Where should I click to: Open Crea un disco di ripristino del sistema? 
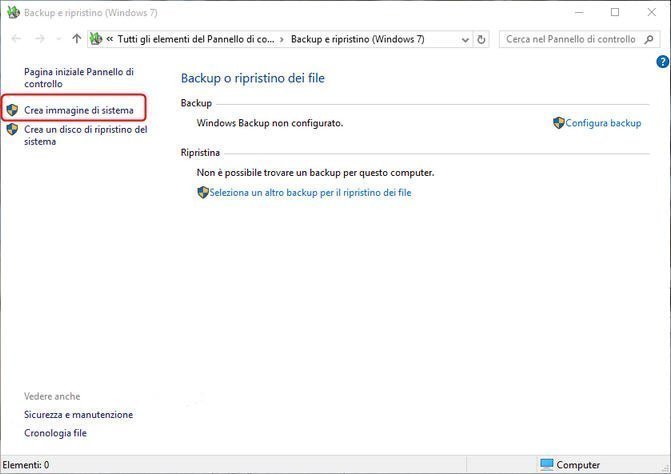click(86, 135)
